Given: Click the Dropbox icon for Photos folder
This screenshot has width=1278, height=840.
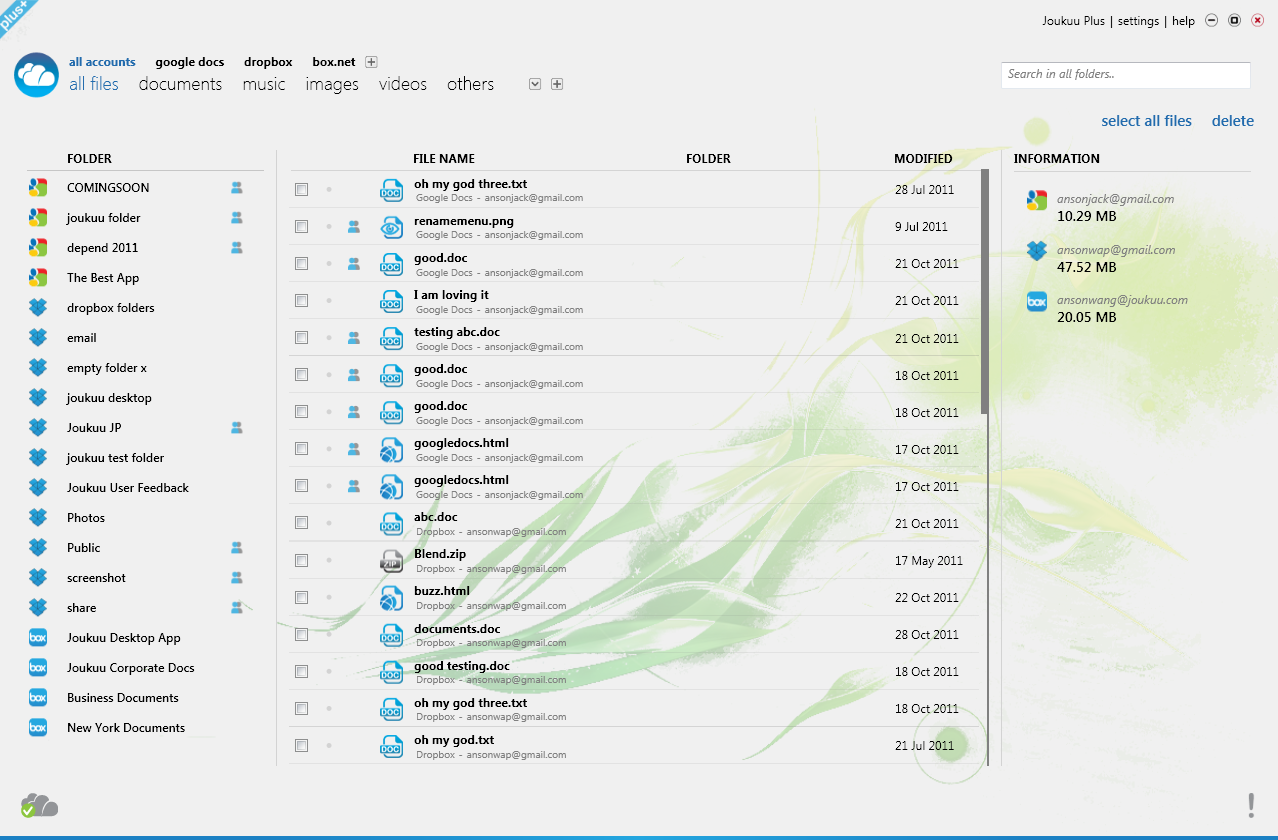Looking at the screenshot, I should (x=38, y=517).
